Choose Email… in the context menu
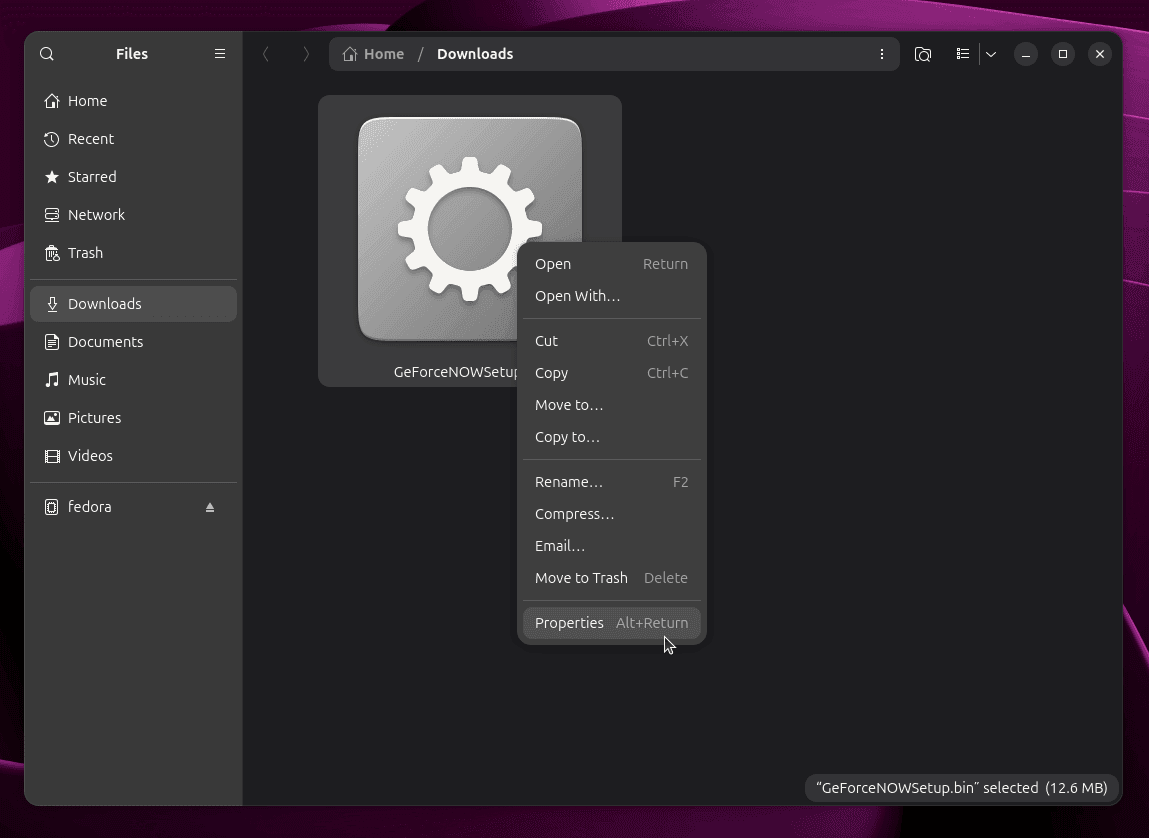This screenshot has height=838, width=1149. point(611,546)
